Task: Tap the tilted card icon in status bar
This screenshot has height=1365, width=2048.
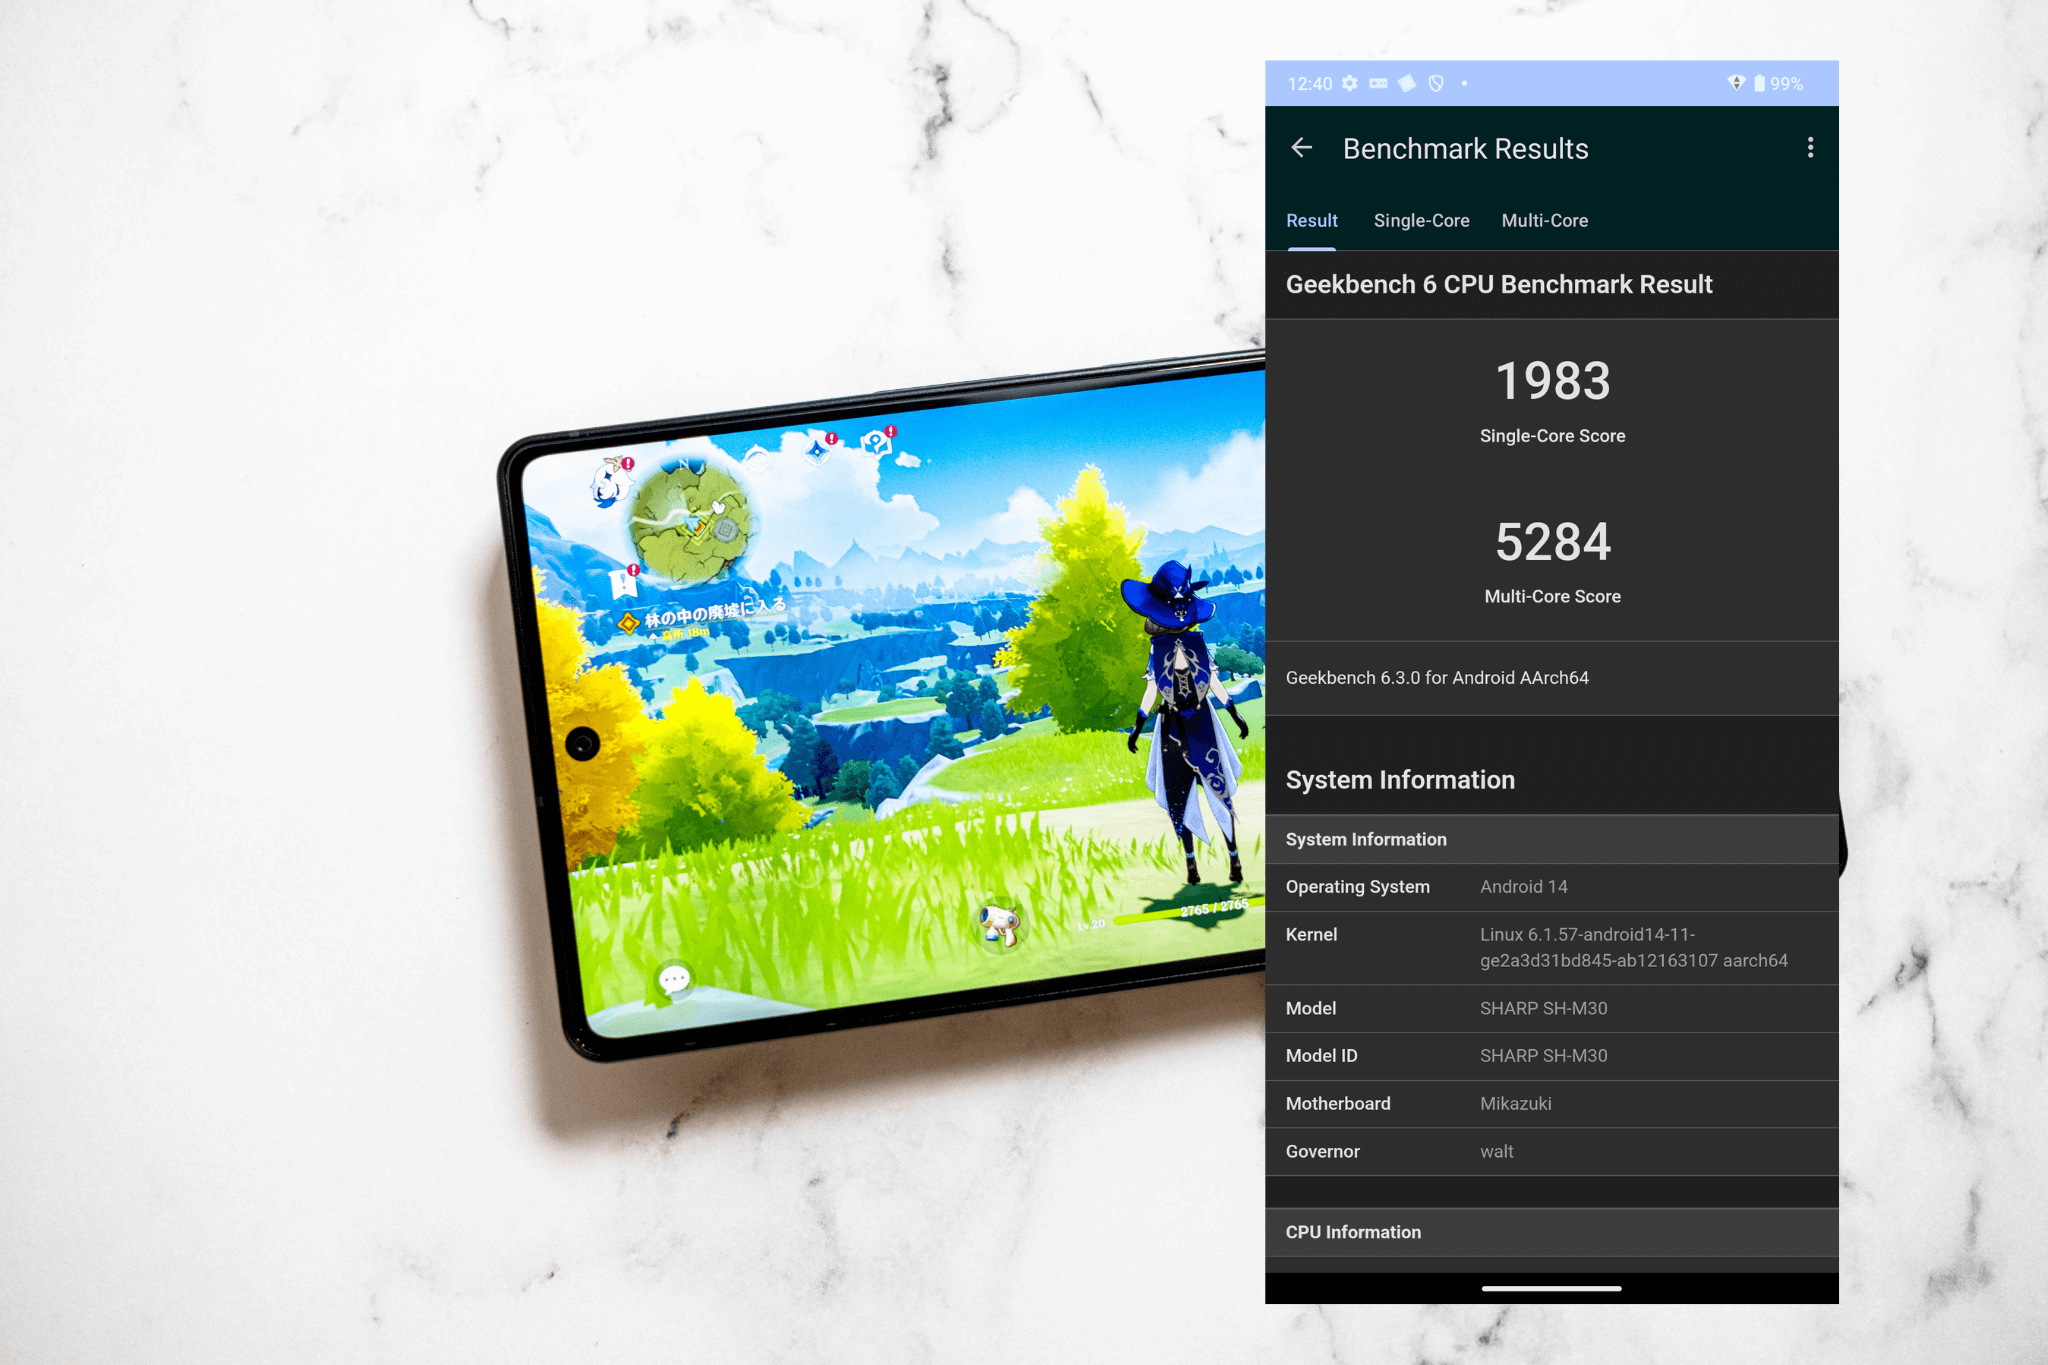Action: tap(1407, 83)
